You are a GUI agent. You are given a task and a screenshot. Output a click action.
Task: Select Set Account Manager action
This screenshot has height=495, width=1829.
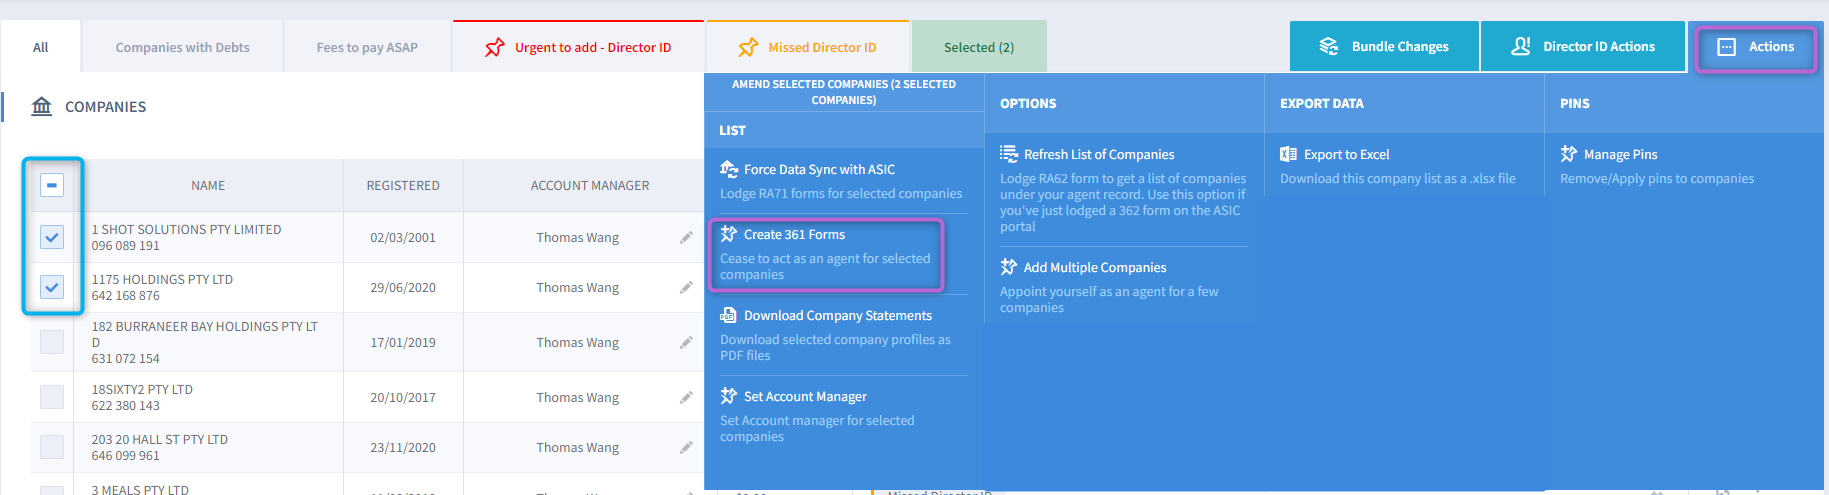[804, 396]
